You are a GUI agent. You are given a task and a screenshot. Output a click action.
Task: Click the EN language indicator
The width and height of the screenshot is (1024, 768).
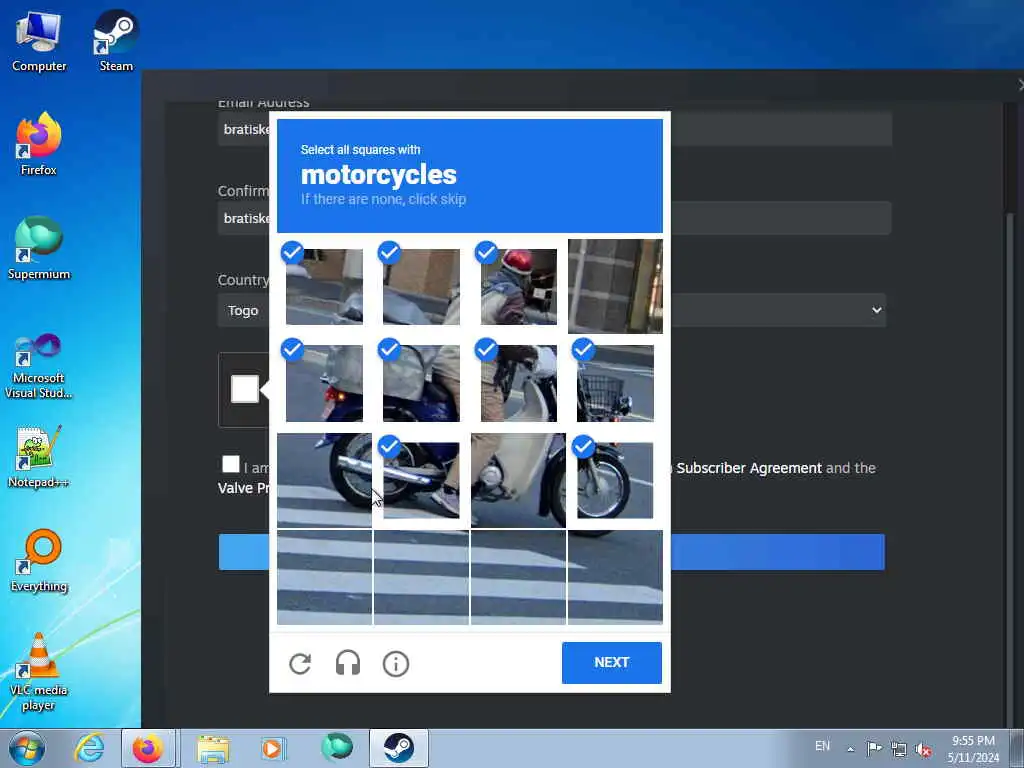(822, 746)
